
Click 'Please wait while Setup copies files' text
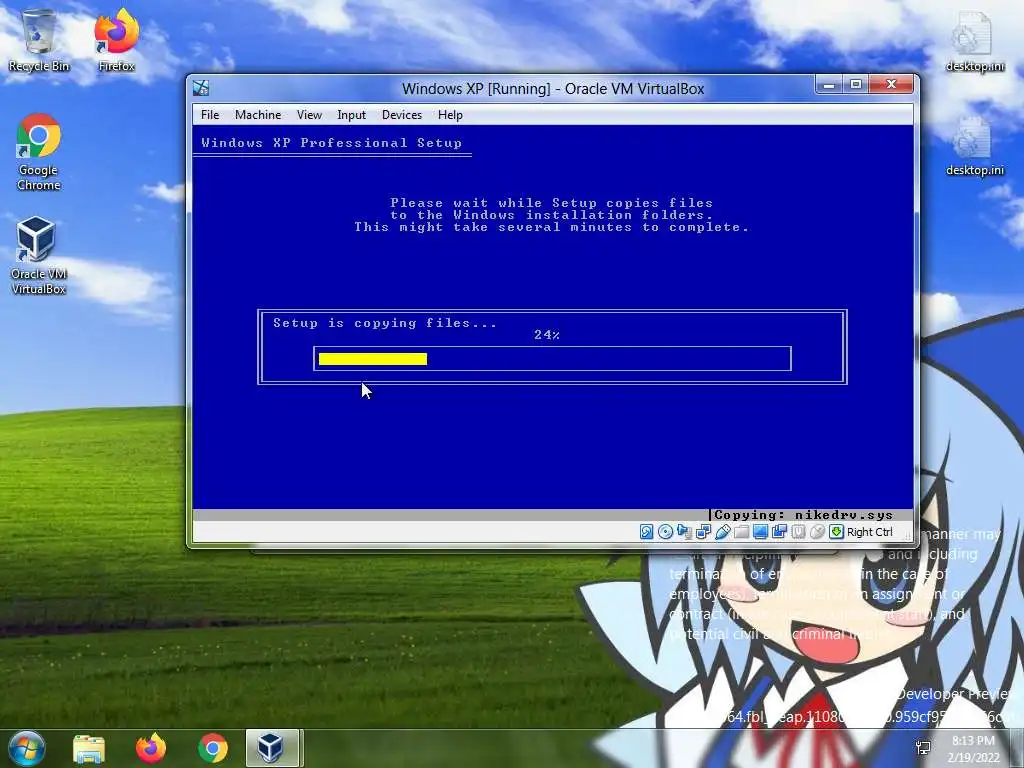click(551, 202)
